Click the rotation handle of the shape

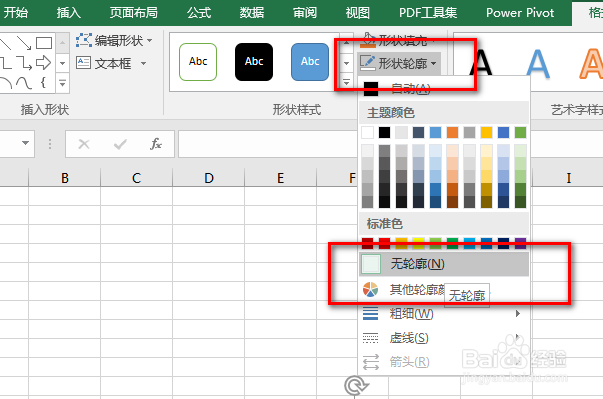(356, 386)
